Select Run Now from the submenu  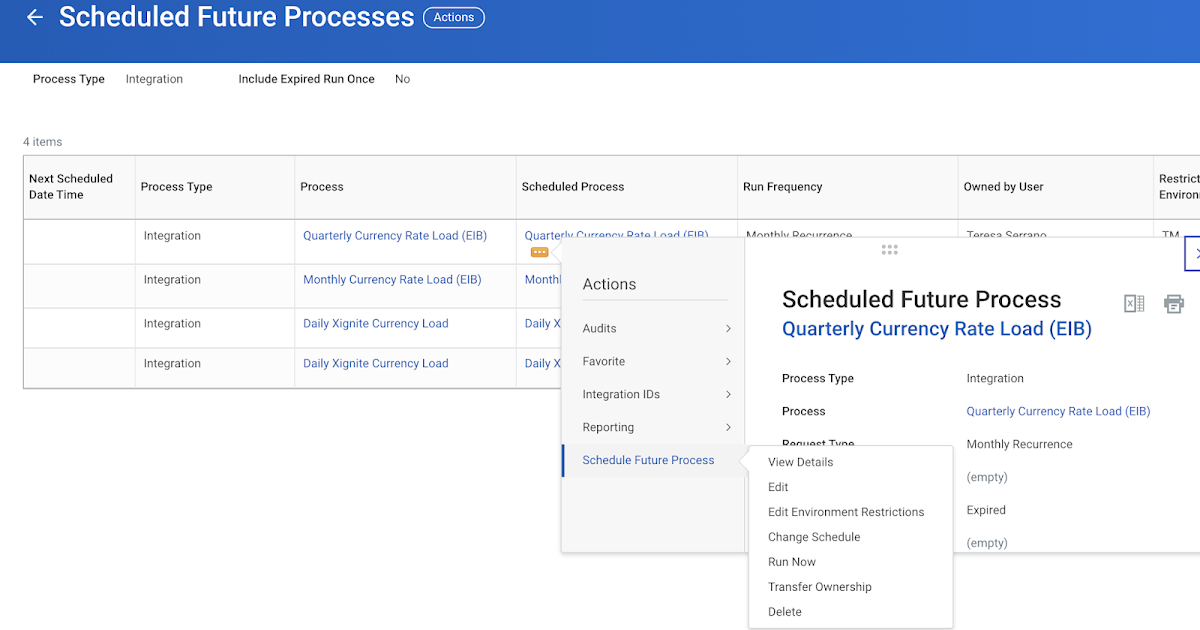pyautogui.click(x=791, y=561)
